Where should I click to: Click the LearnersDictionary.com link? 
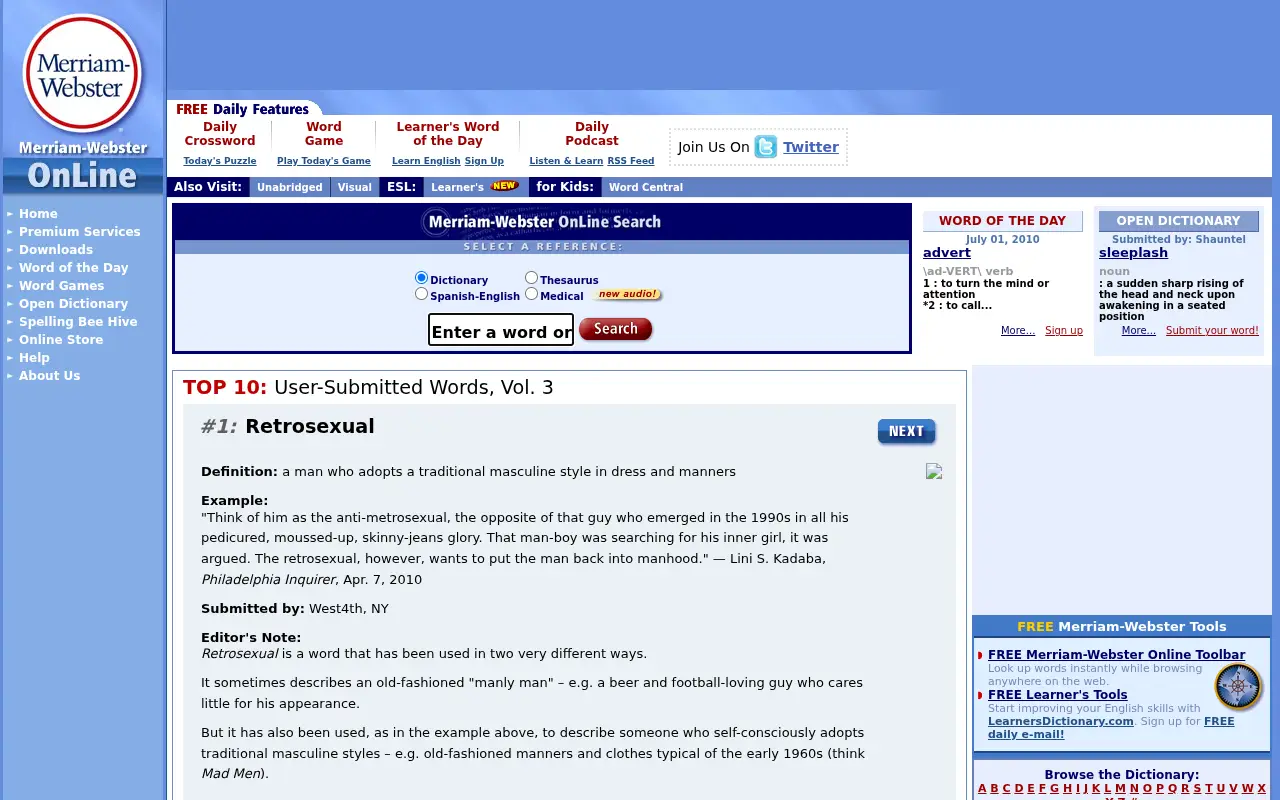1061,721
